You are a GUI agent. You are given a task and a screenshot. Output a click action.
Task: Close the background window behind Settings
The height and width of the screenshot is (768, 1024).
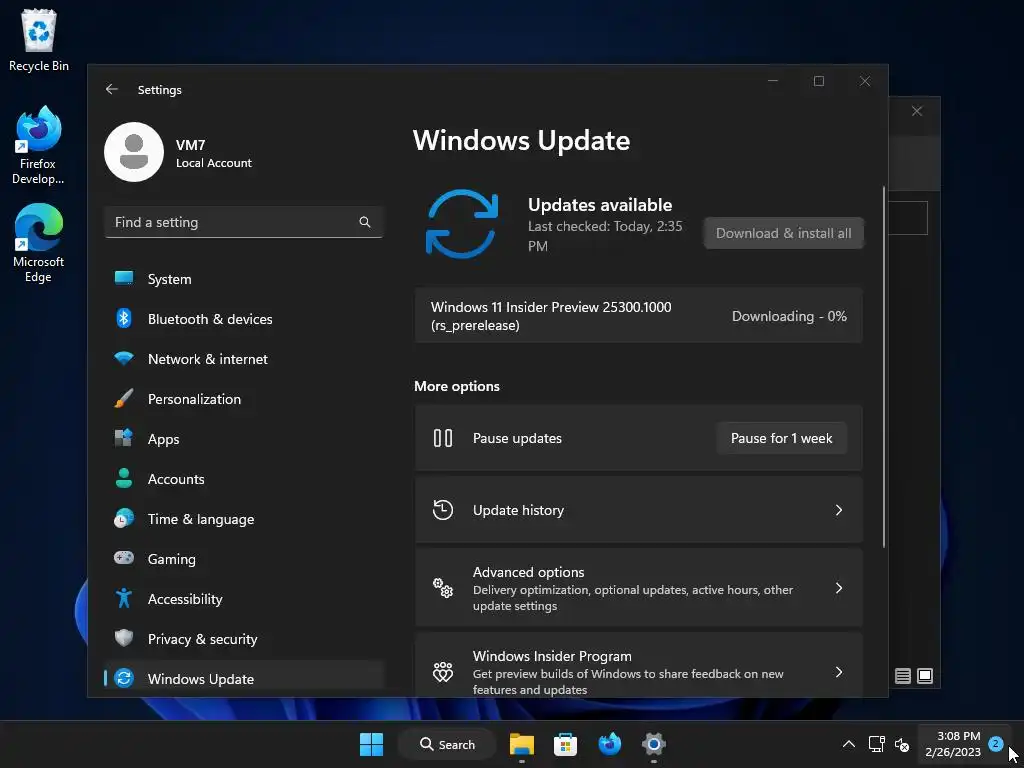pyautogui.click(x=917, y=111)
